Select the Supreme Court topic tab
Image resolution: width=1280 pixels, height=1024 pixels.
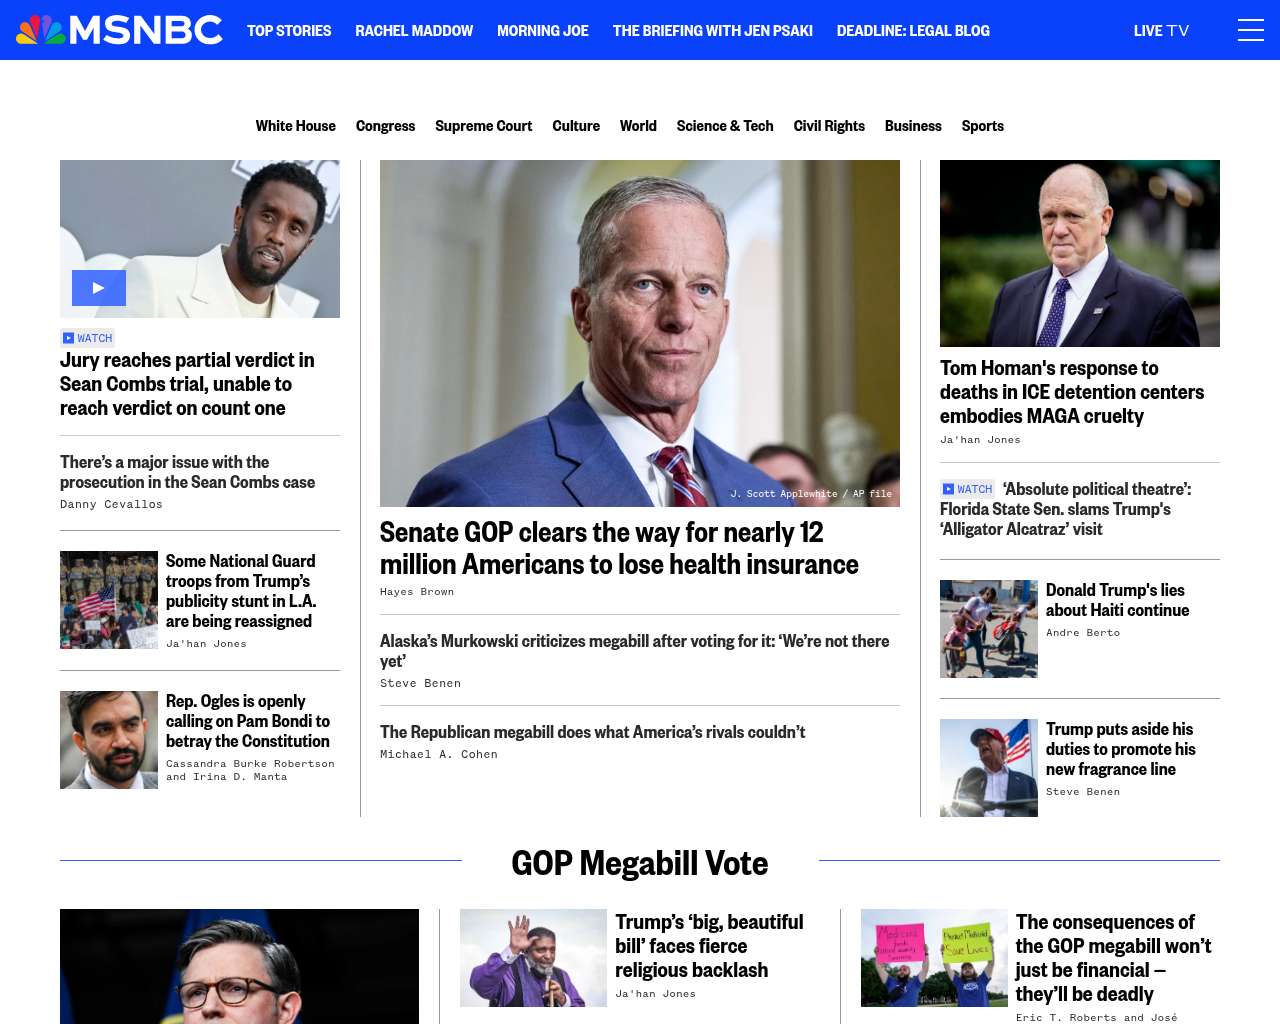(x=483, y=126)
